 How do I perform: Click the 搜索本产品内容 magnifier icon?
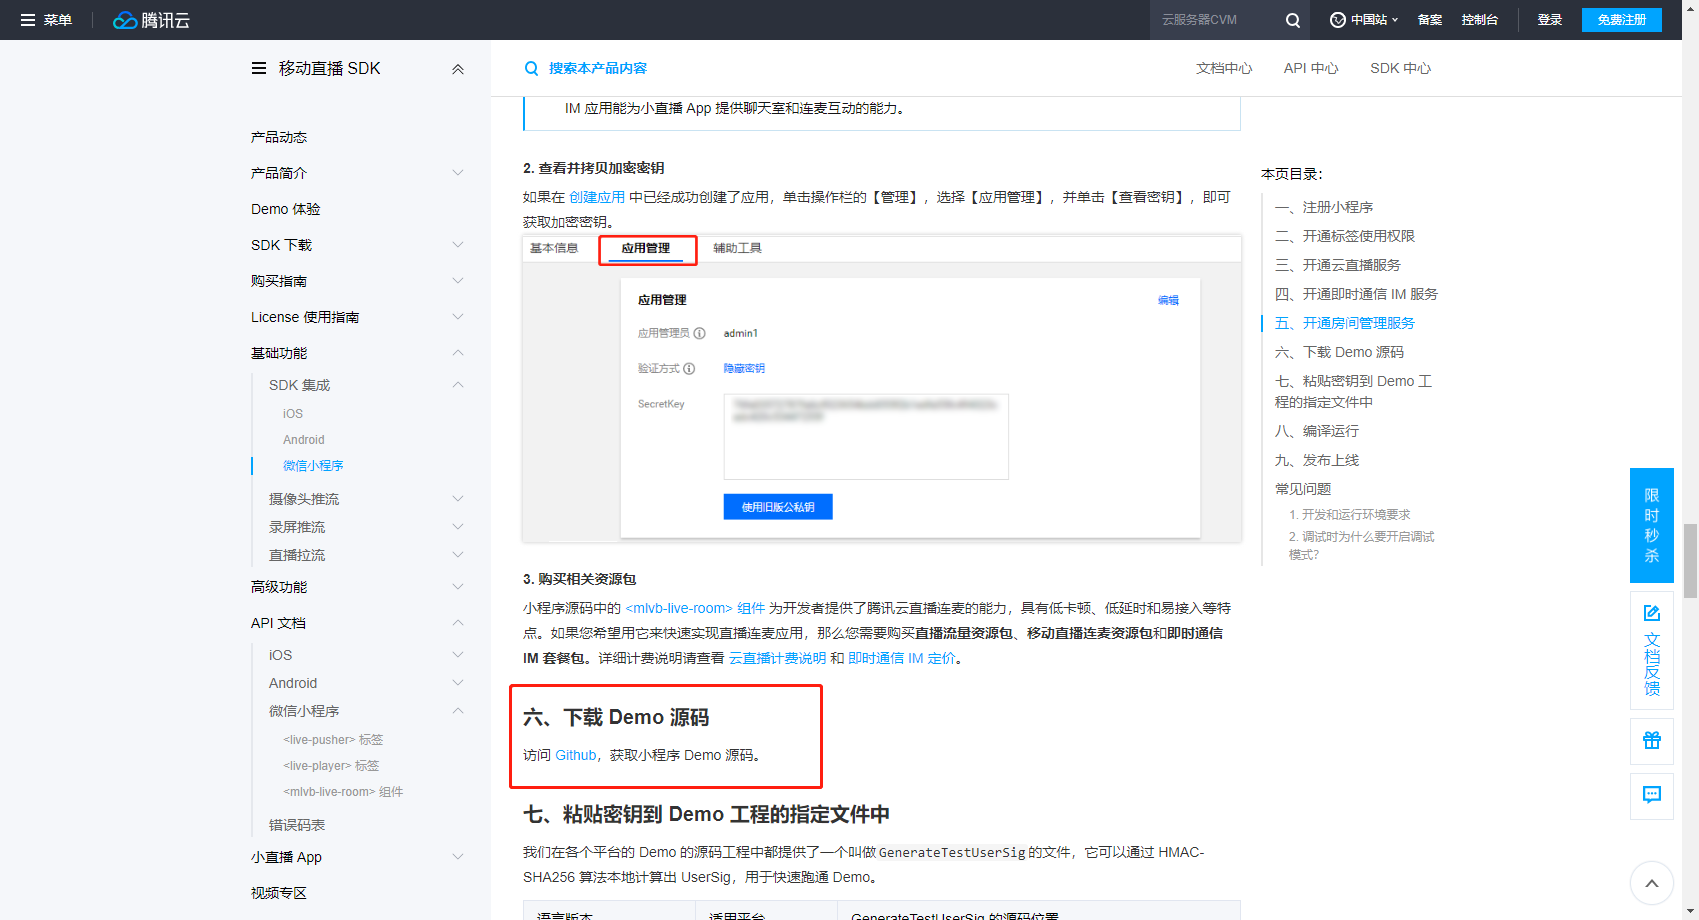click(x=531, y=68)
